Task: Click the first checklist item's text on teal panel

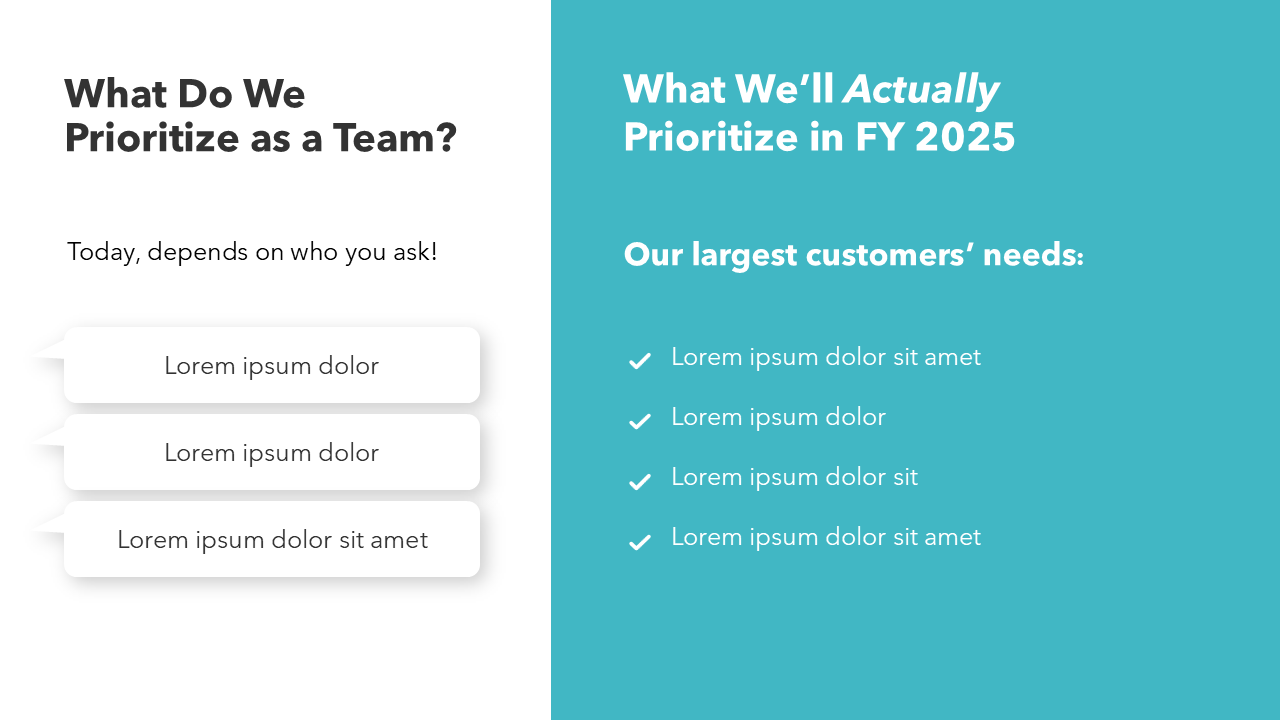Action: (x=825, y=357)
